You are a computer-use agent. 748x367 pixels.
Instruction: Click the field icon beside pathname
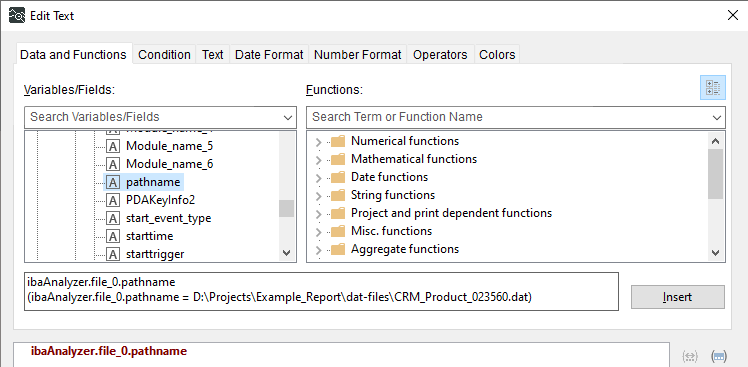(x=113, y=182)
